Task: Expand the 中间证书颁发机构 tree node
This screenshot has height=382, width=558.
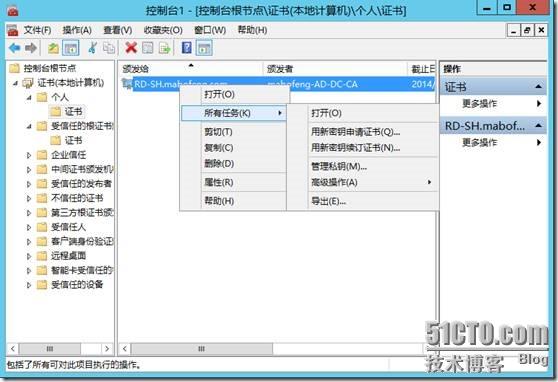Action: 29,169
